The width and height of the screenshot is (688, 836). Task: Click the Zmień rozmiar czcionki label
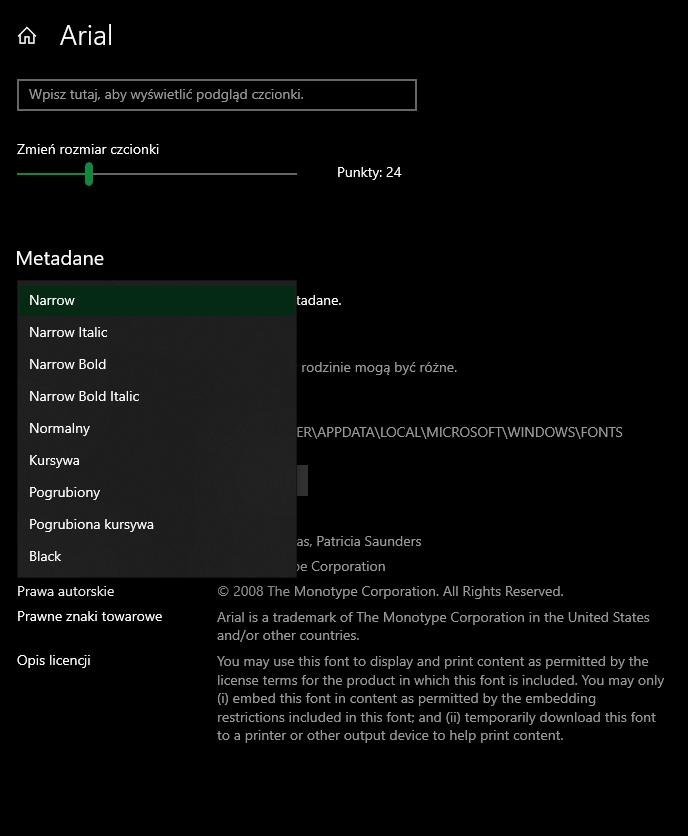click(88, 149)
